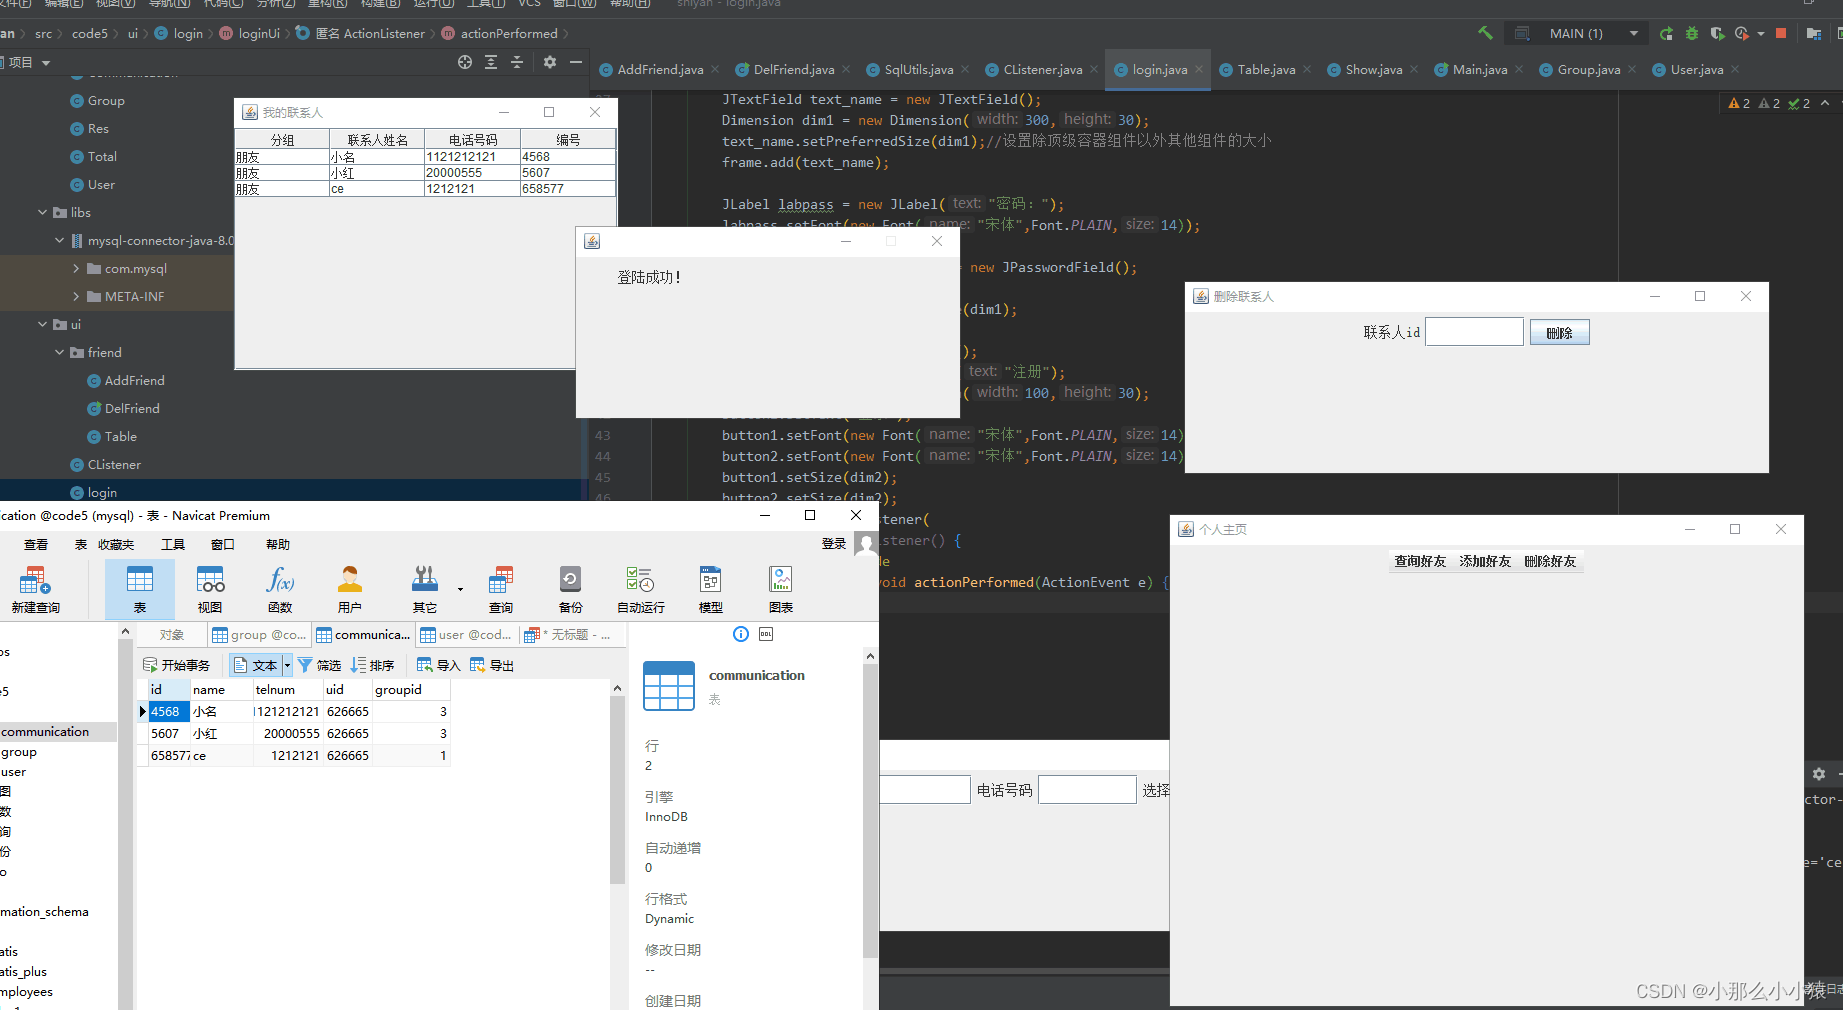This screenshot has width=1843, height=1010.
Task: Click the DDL icon in Navicat side pane
Action: [x=766, y=634]
